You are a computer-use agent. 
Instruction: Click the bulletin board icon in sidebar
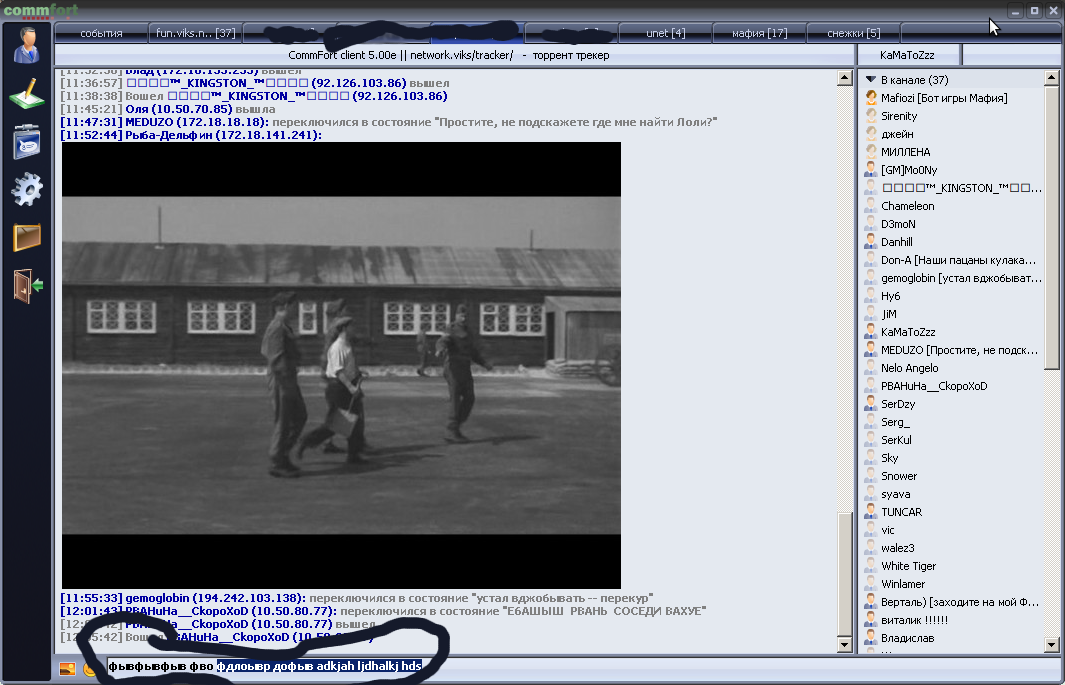coord(27,142)
